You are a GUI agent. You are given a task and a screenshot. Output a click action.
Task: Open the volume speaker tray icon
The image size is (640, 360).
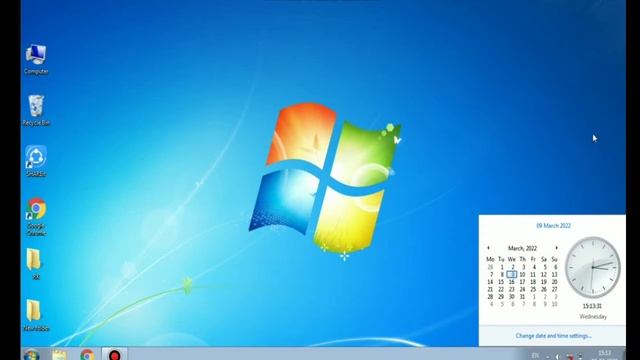pyautogui.click(x=558, y=357)
